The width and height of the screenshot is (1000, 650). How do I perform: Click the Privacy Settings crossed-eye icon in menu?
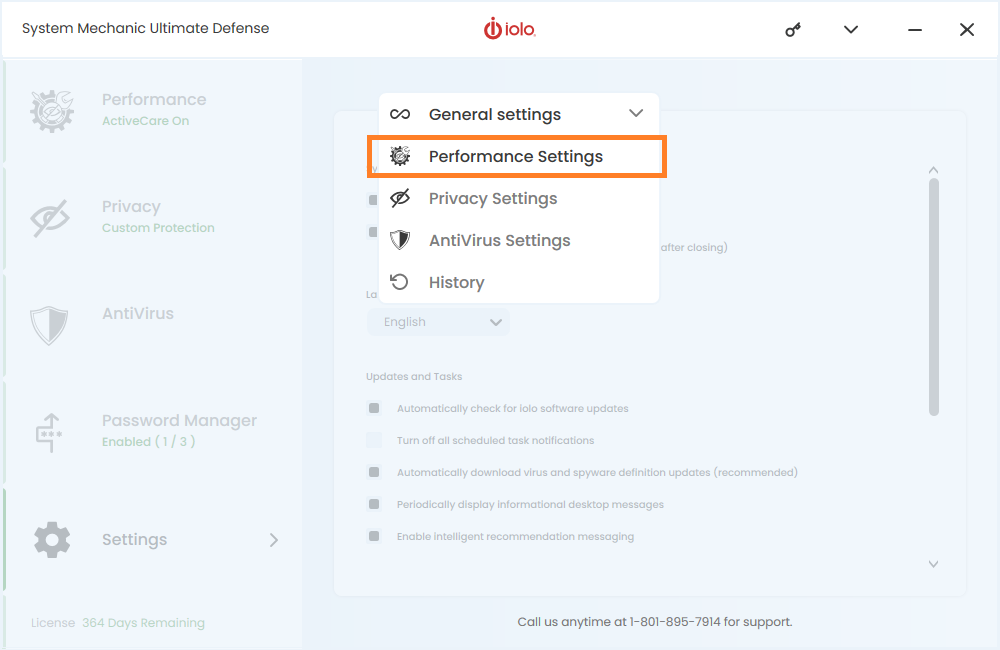pyautogui.click(x=400, y=198)
